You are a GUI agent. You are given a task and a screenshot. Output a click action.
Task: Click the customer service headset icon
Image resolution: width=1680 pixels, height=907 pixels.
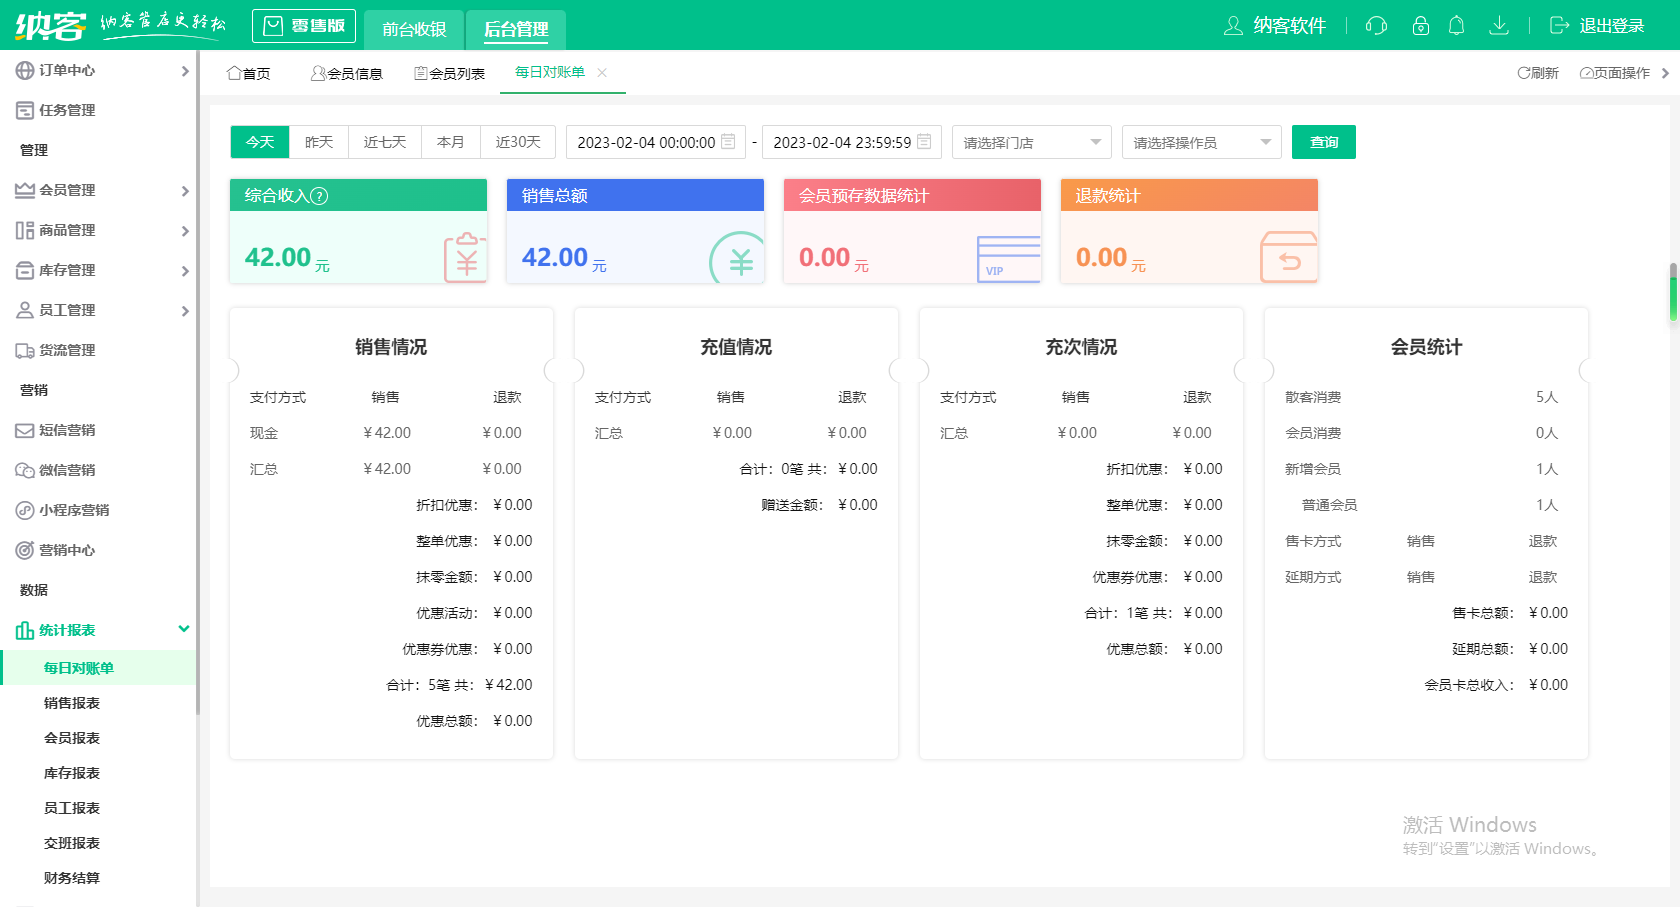1376,26
